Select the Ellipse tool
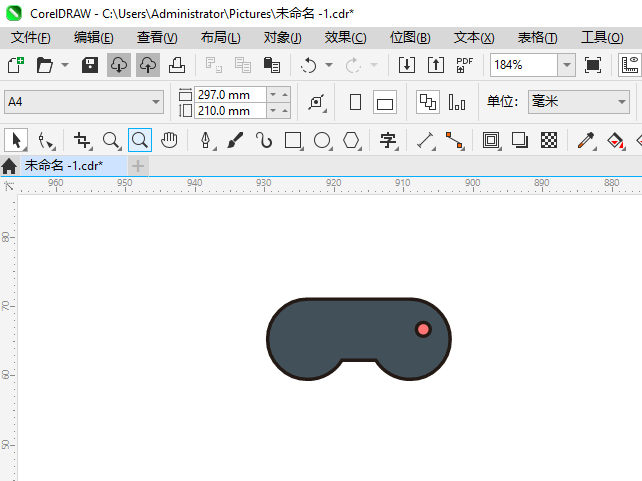 pos(322,140)
